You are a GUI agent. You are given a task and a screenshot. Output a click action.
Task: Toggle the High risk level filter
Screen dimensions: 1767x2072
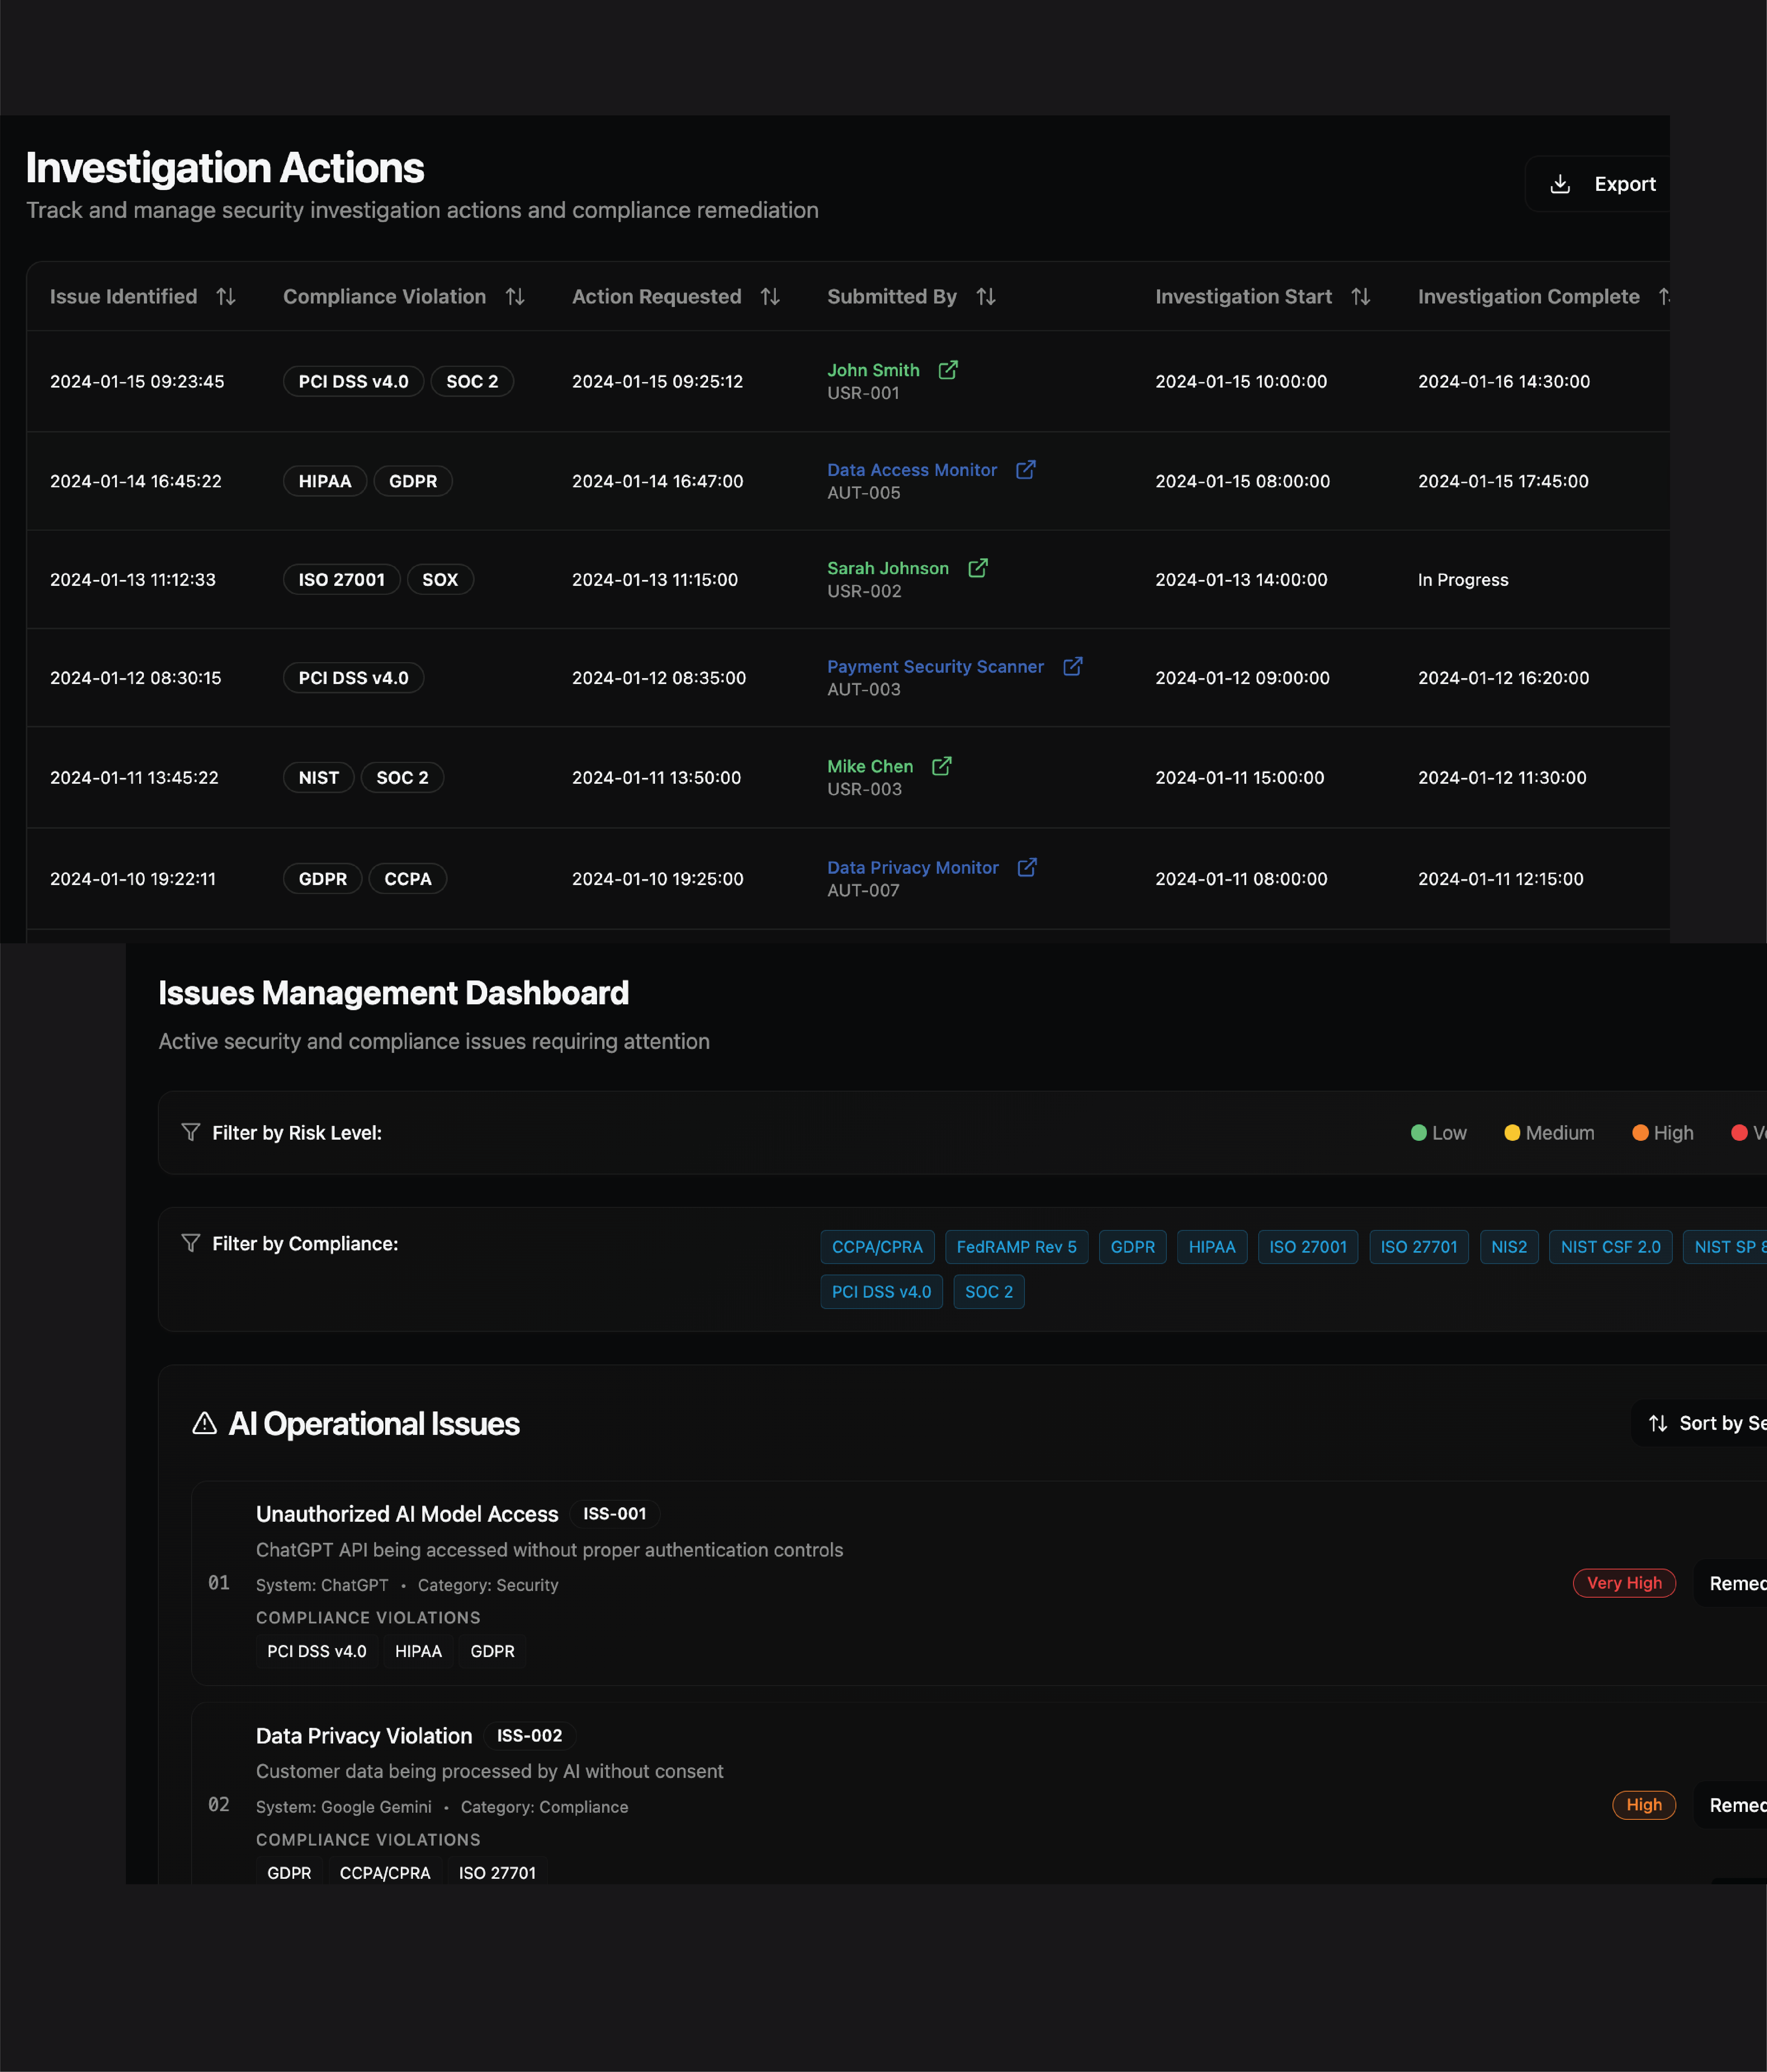tap(1663, 1133)
